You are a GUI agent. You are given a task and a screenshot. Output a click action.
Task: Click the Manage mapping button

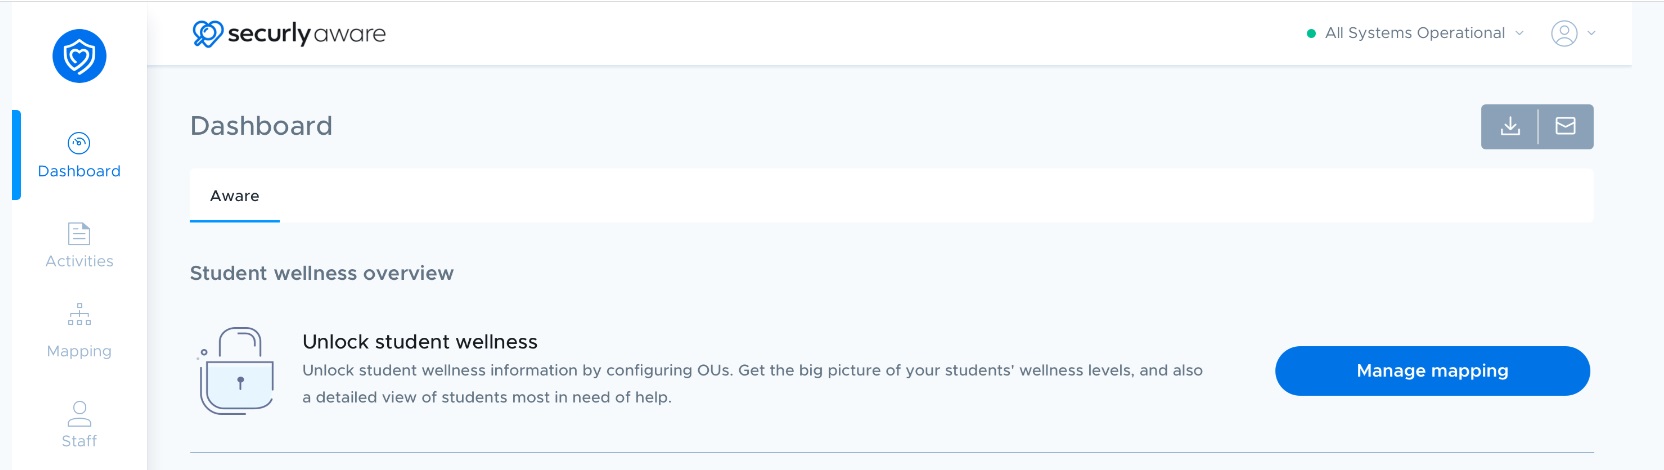(x=1432, y=371)
